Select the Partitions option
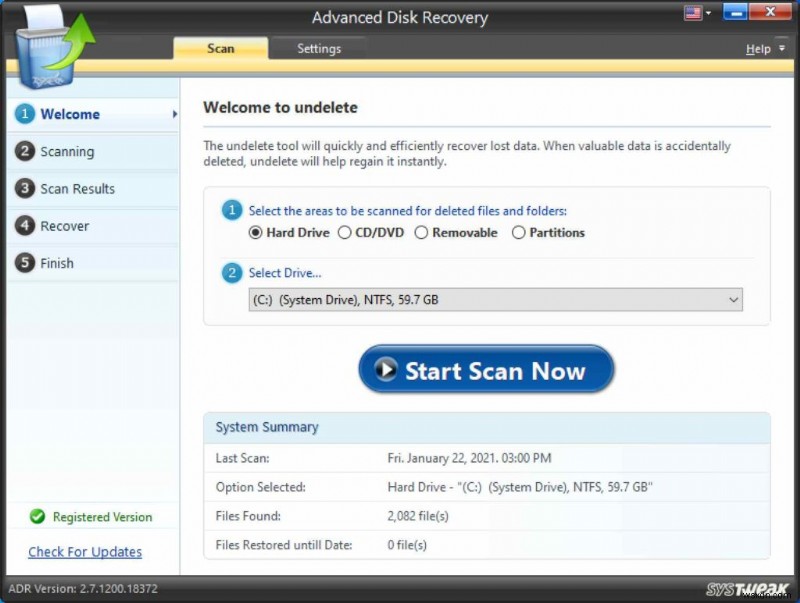This screenshot has height=603, width=800. [x=519, y=232]
